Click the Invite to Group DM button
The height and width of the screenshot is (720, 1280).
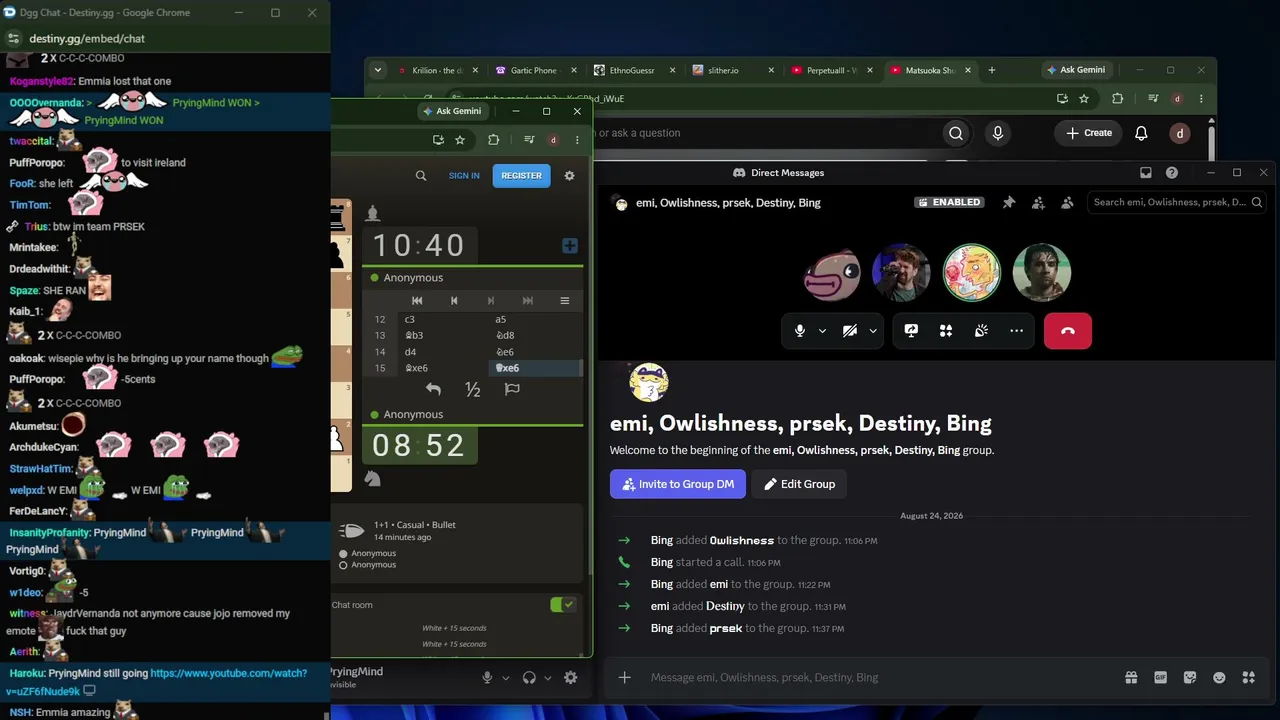click(x=678, y=484)
